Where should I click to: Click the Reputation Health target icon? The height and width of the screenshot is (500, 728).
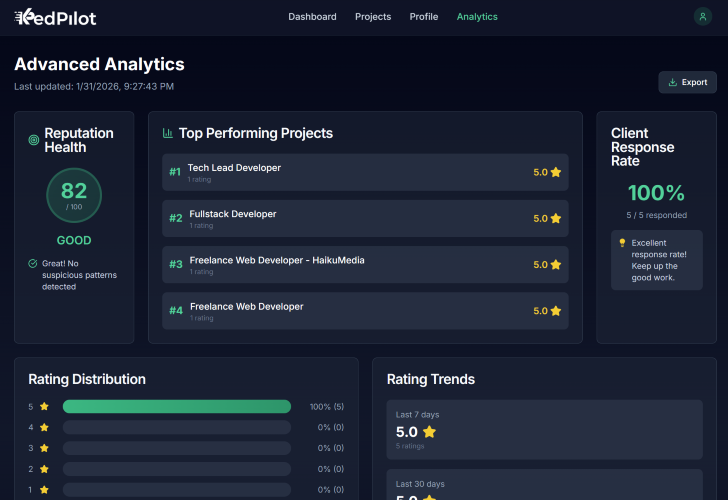(x=34, y=140)
